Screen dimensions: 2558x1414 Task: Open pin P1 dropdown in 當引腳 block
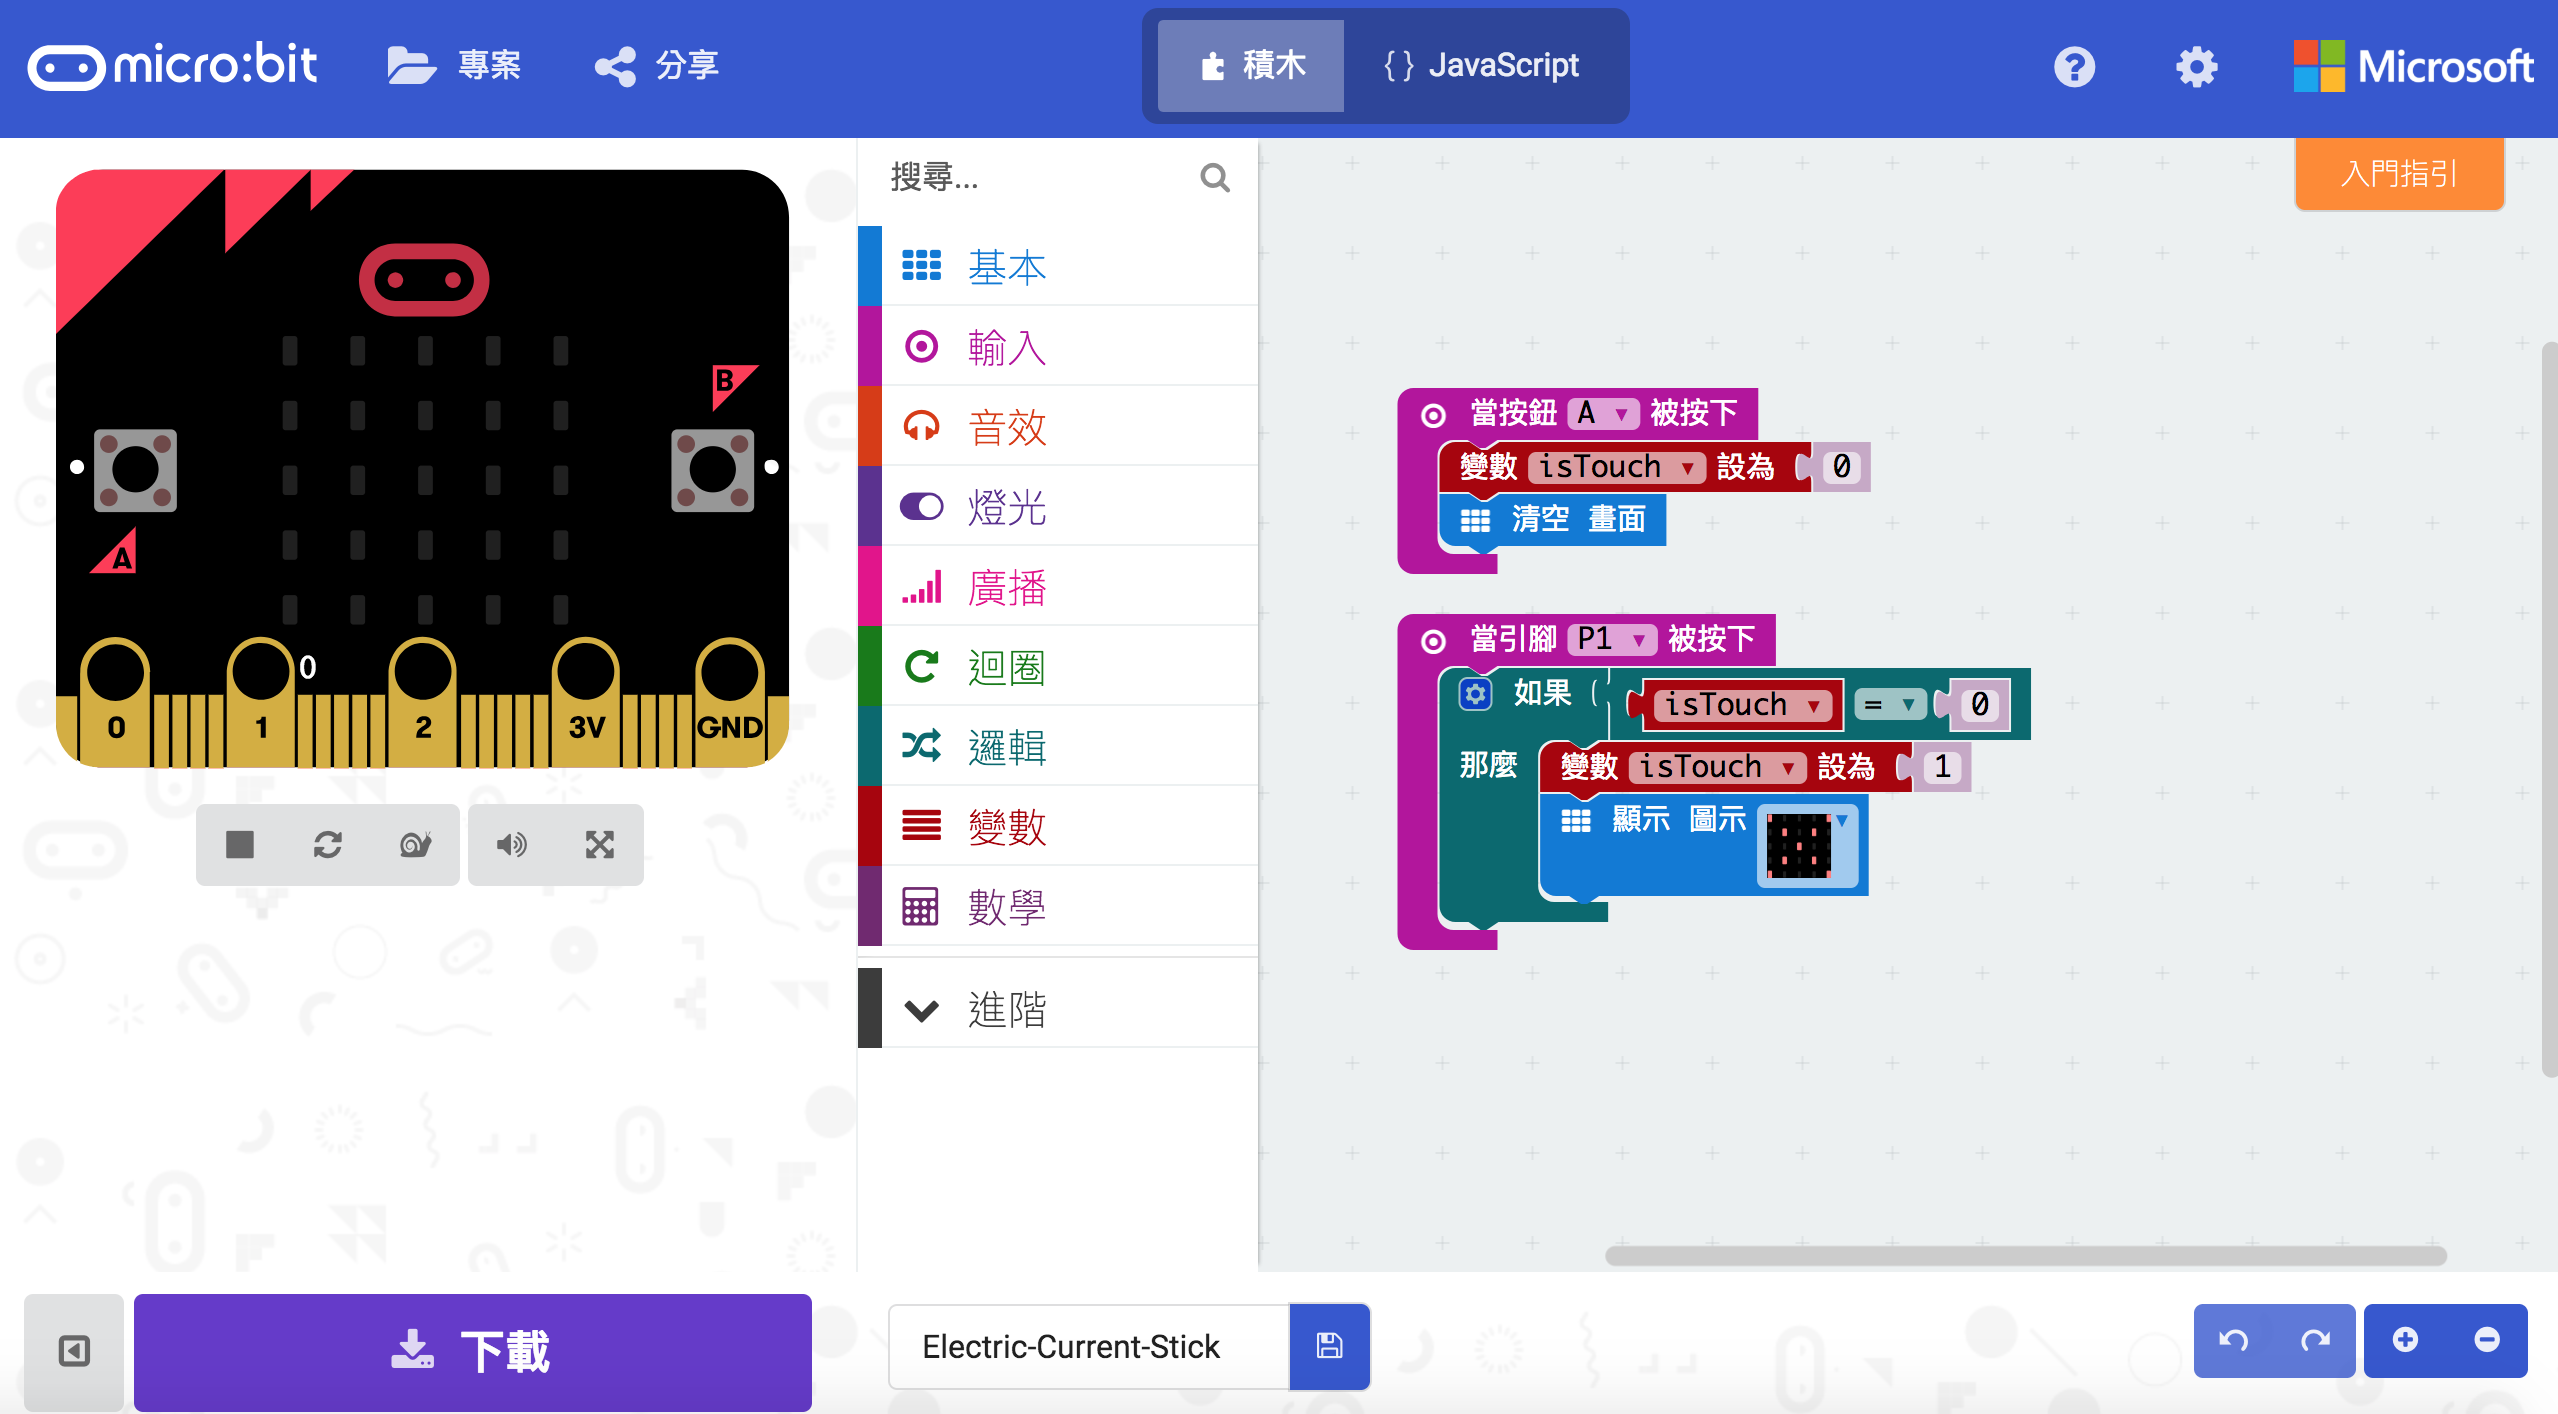click(1612, 639)
